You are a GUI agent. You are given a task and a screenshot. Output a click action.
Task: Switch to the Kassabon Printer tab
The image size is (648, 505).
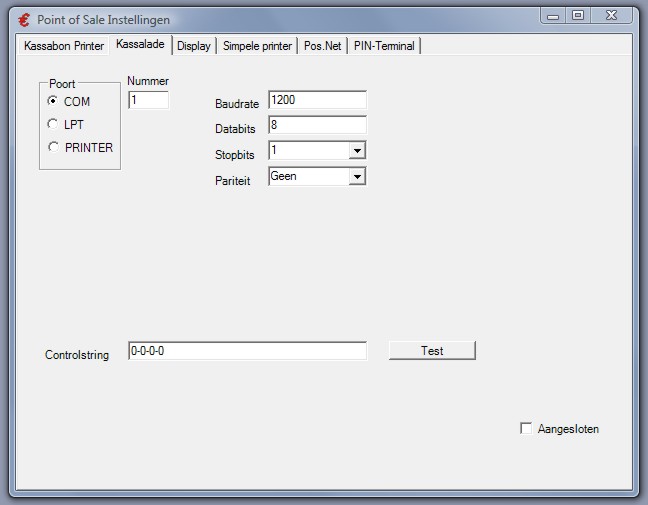click(x=64, y=46)
